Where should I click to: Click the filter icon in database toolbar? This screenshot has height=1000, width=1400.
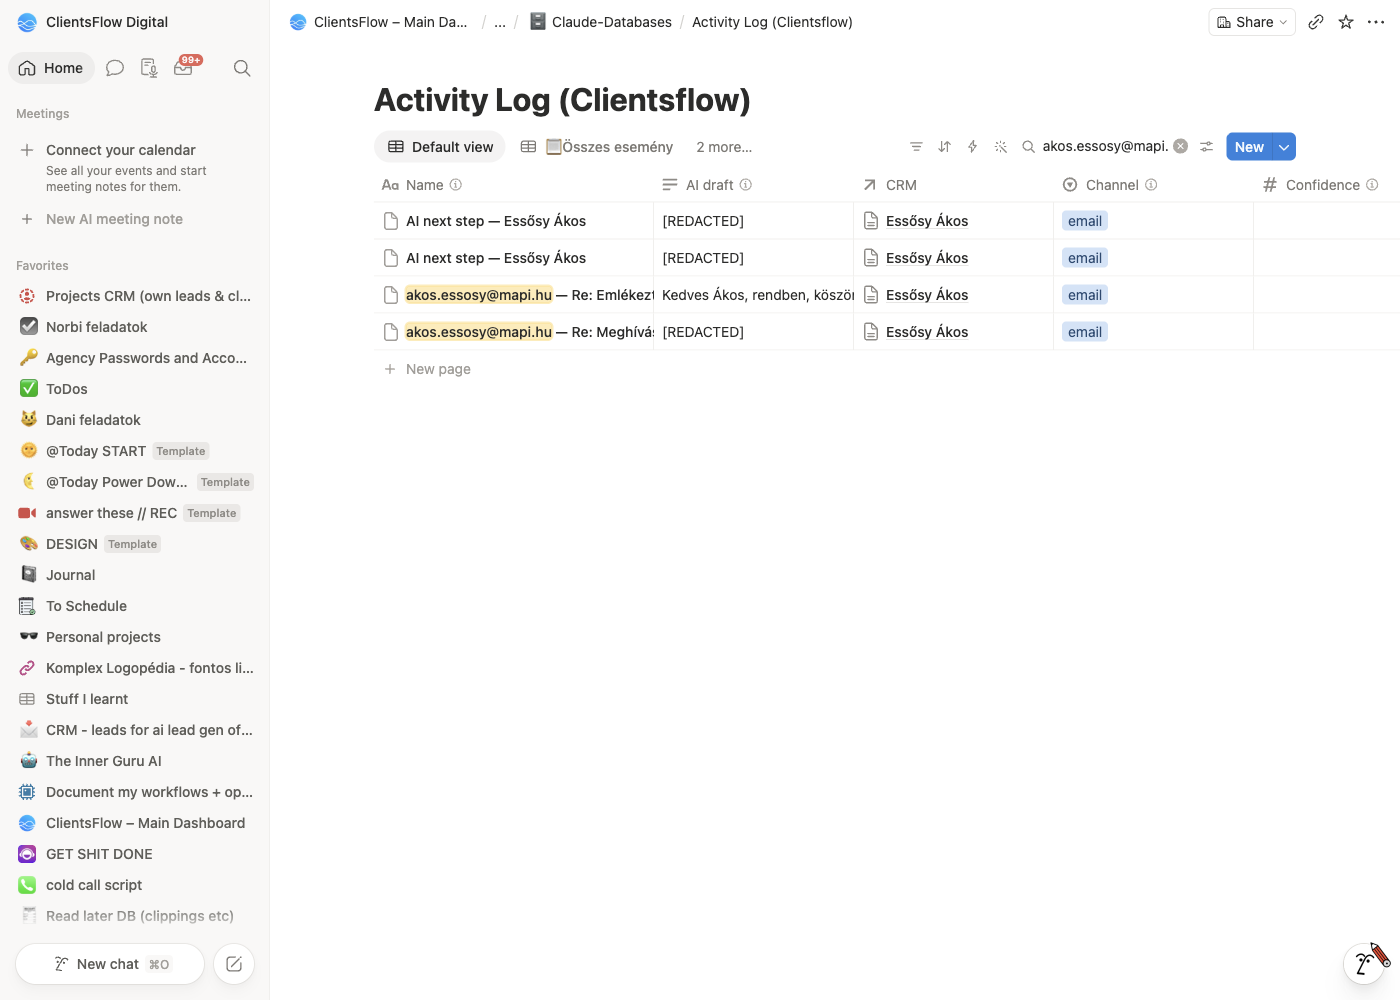916,147
